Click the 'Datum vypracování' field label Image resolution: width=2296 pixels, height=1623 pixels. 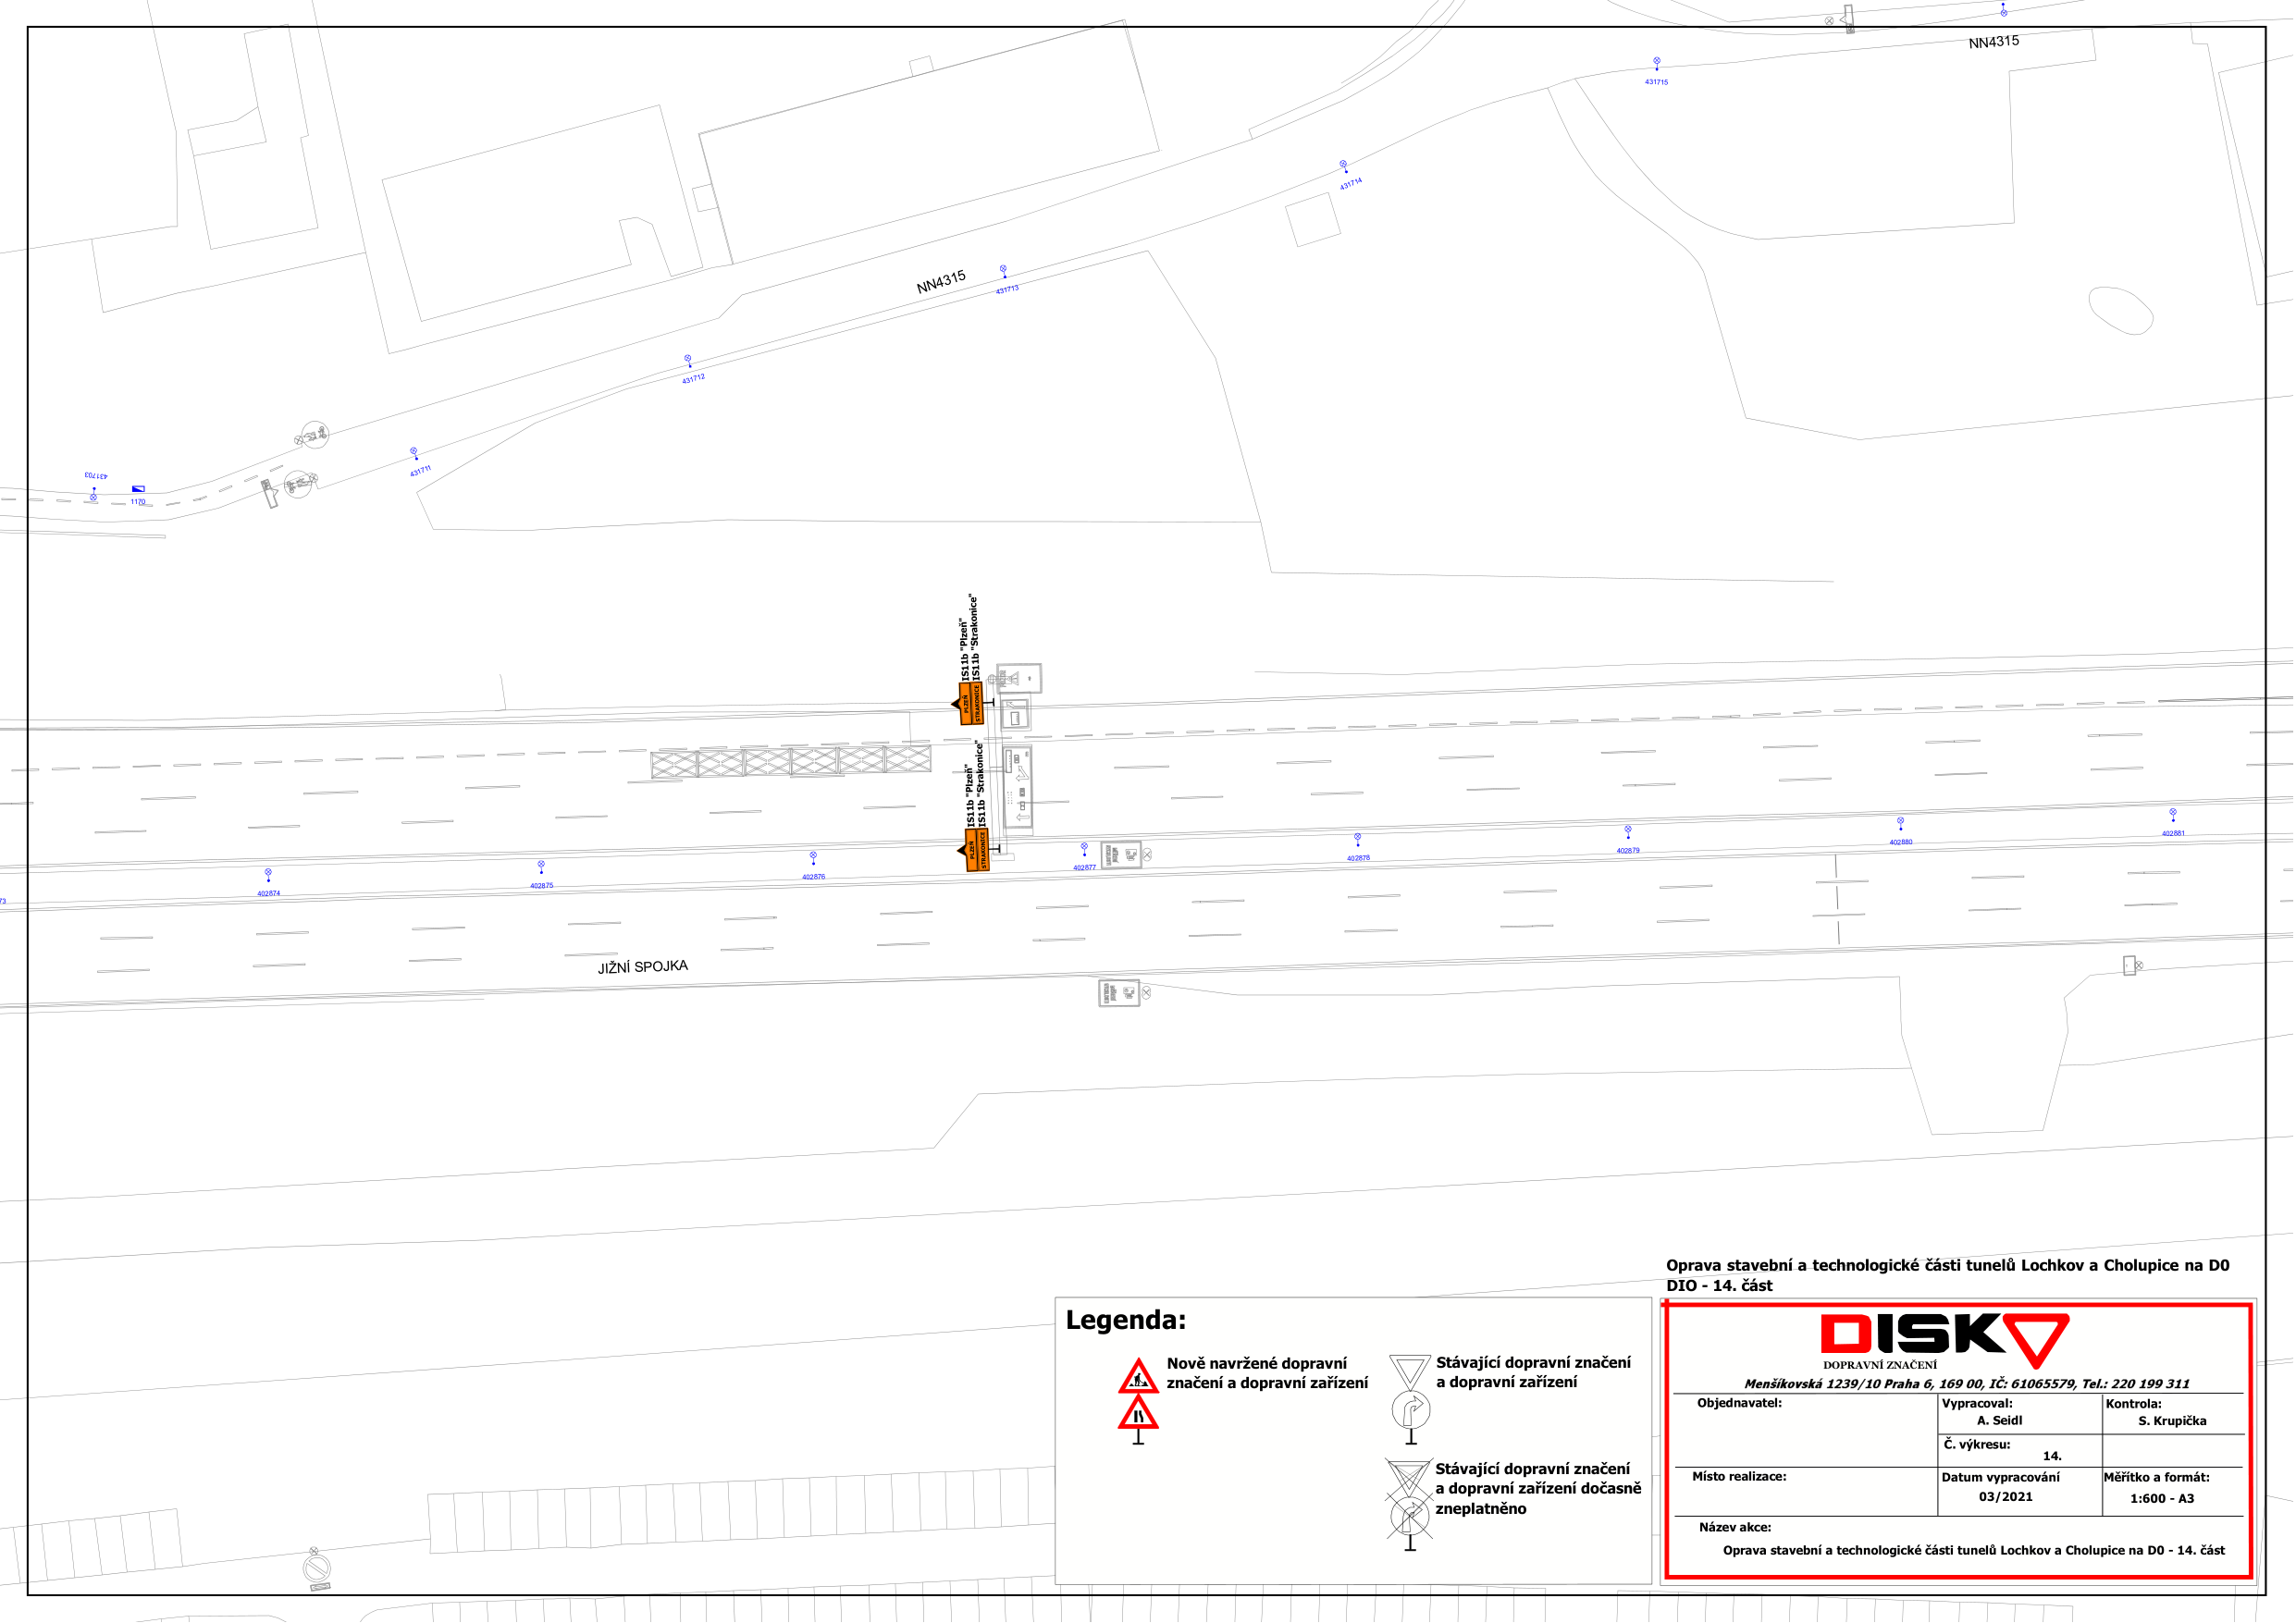(2000, 1478)
